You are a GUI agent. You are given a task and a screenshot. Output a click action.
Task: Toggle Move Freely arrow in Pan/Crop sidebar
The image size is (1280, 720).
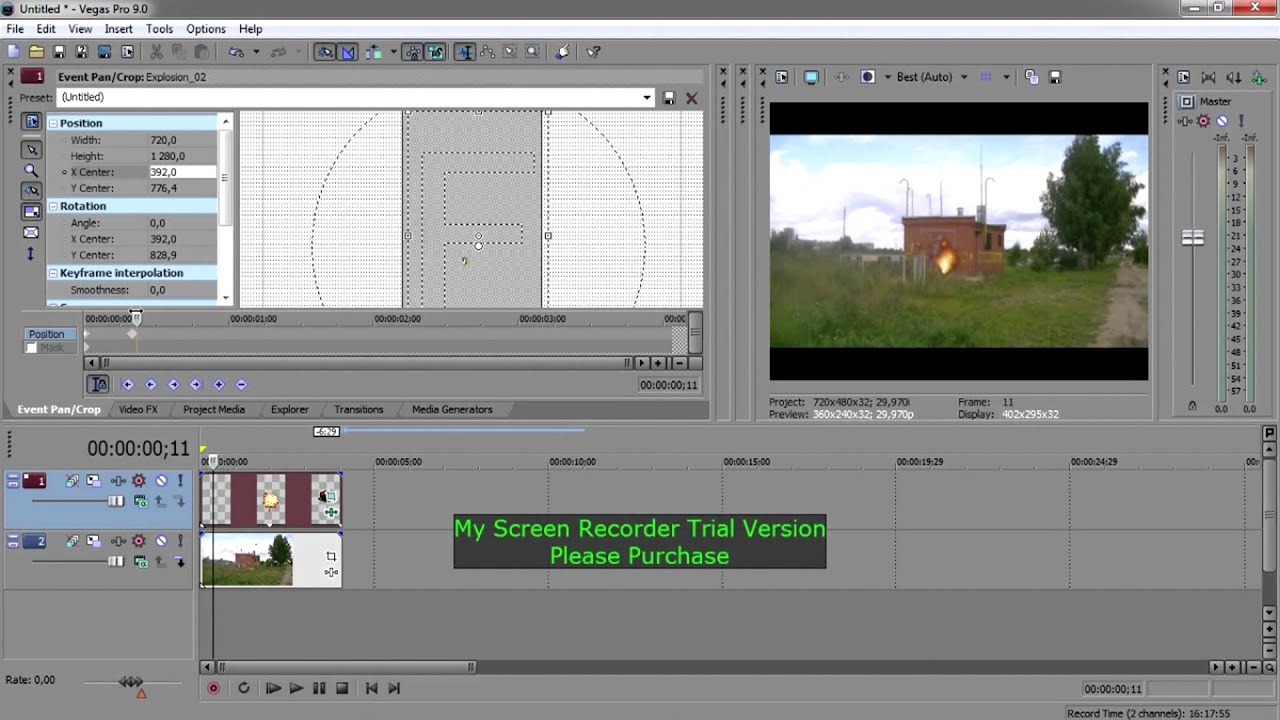31,255
